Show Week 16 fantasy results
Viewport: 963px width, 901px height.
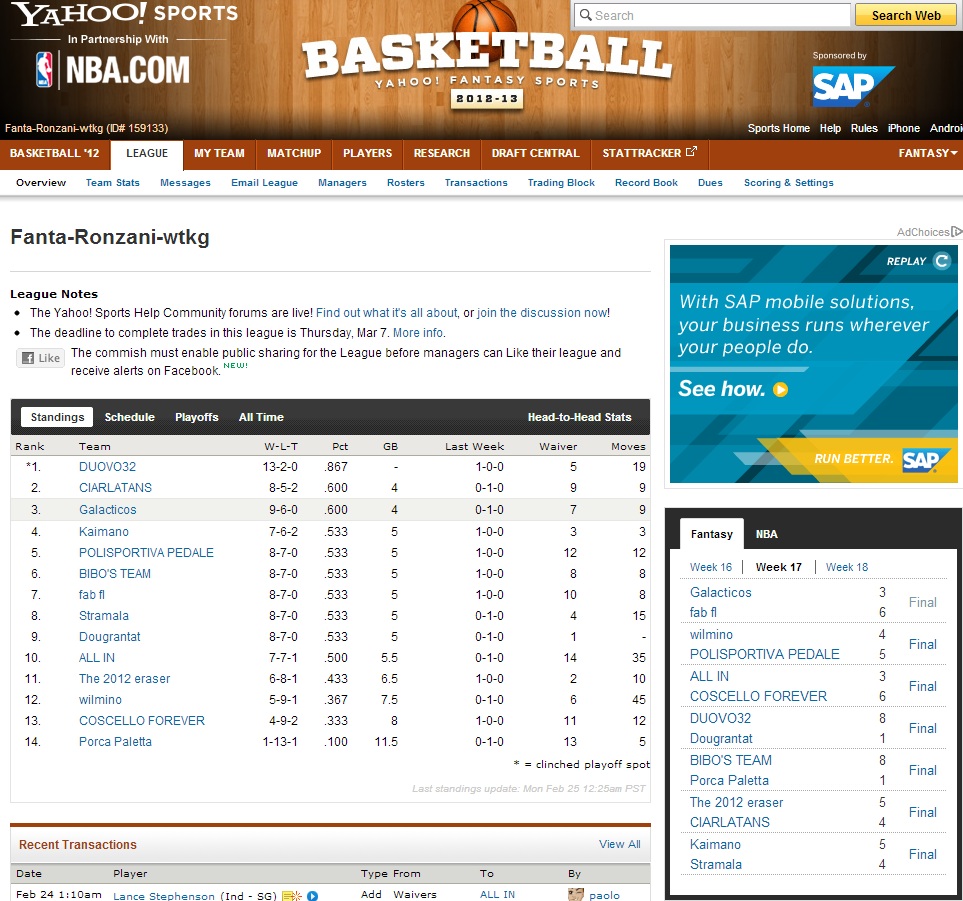click(710, 567)
